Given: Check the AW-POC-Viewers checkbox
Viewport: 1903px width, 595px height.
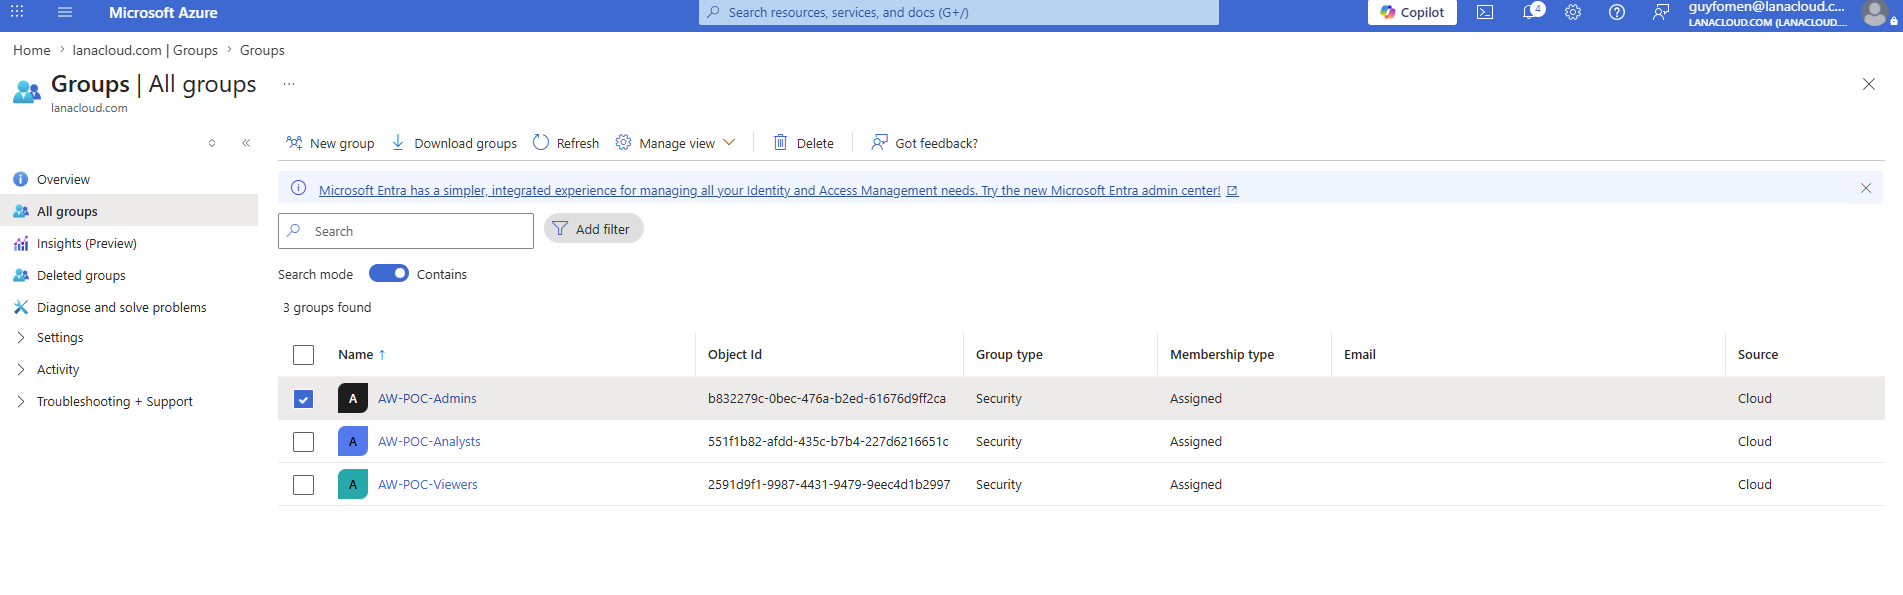Looking at the screenshot, I should pos(304,485).
